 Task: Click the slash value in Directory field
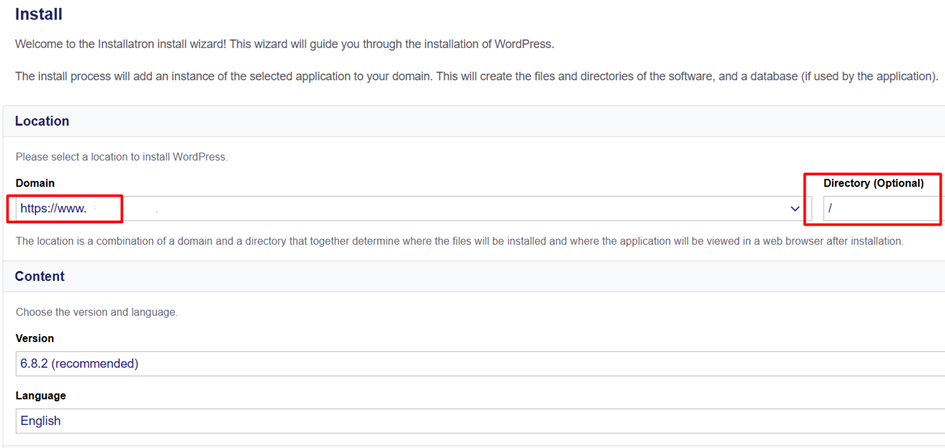(830, 209)
